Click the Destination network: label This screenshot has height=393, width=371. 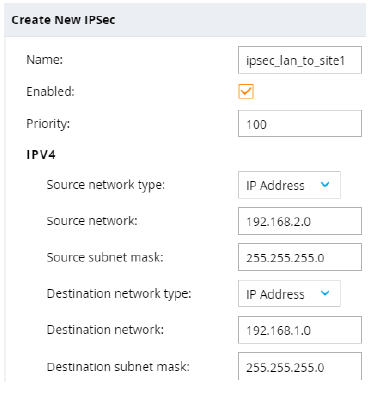105,330
